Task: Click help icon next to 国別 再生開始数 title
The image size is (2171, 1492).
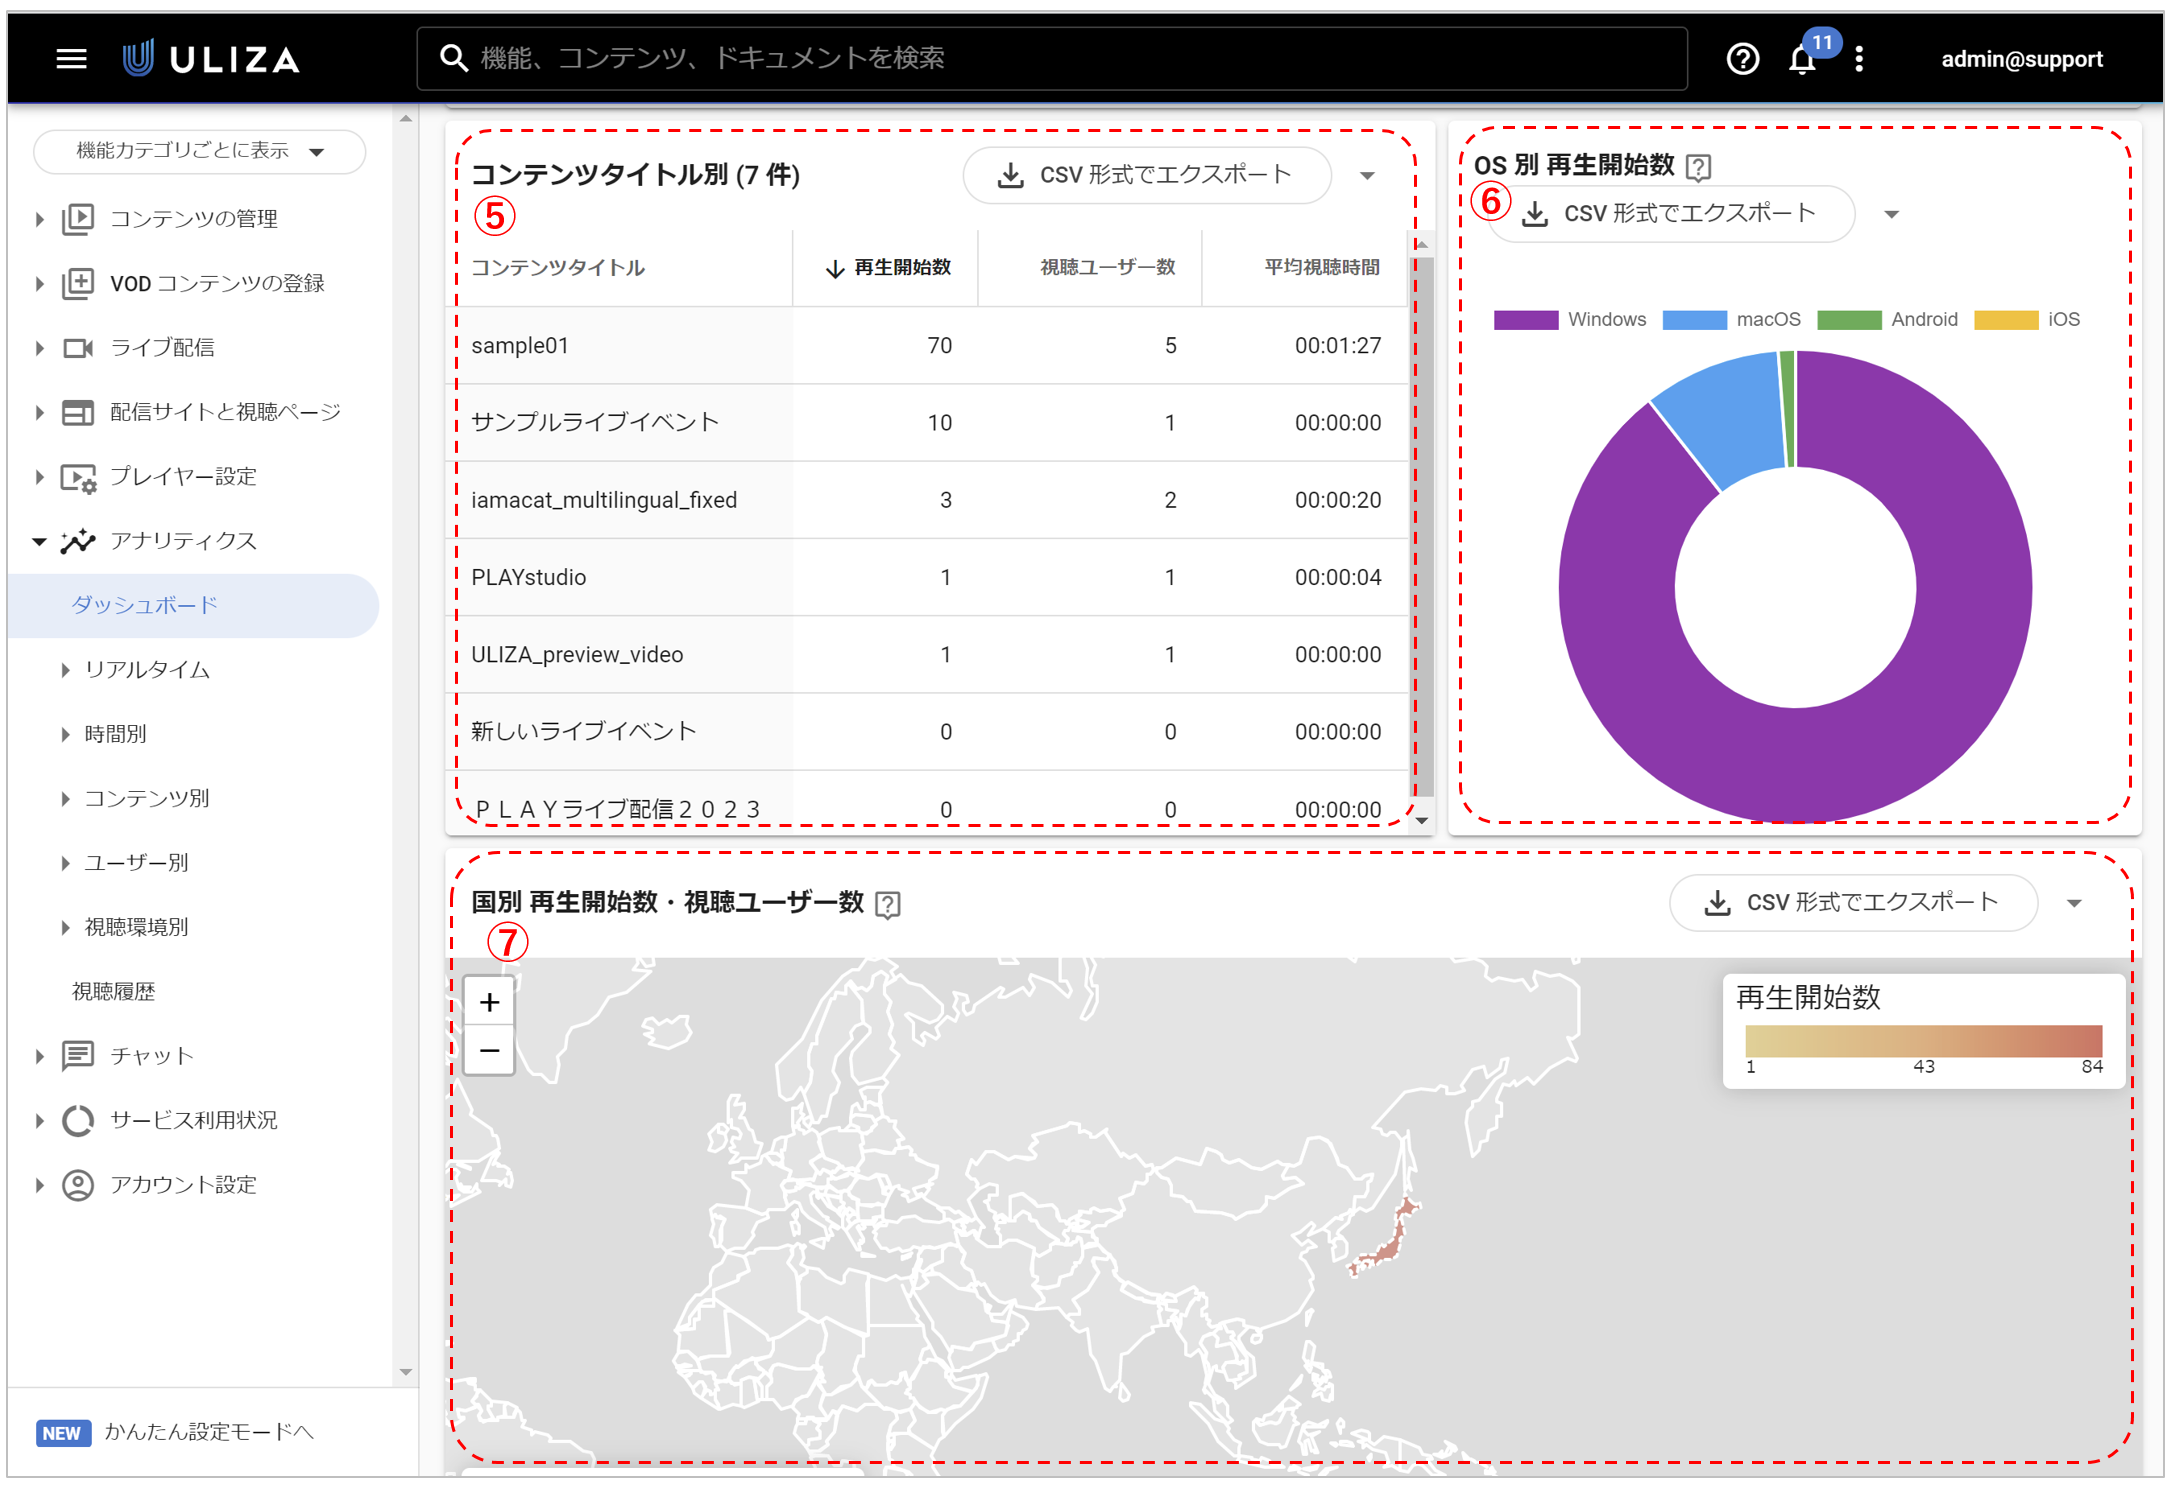Action: click(x=888, y=904)
